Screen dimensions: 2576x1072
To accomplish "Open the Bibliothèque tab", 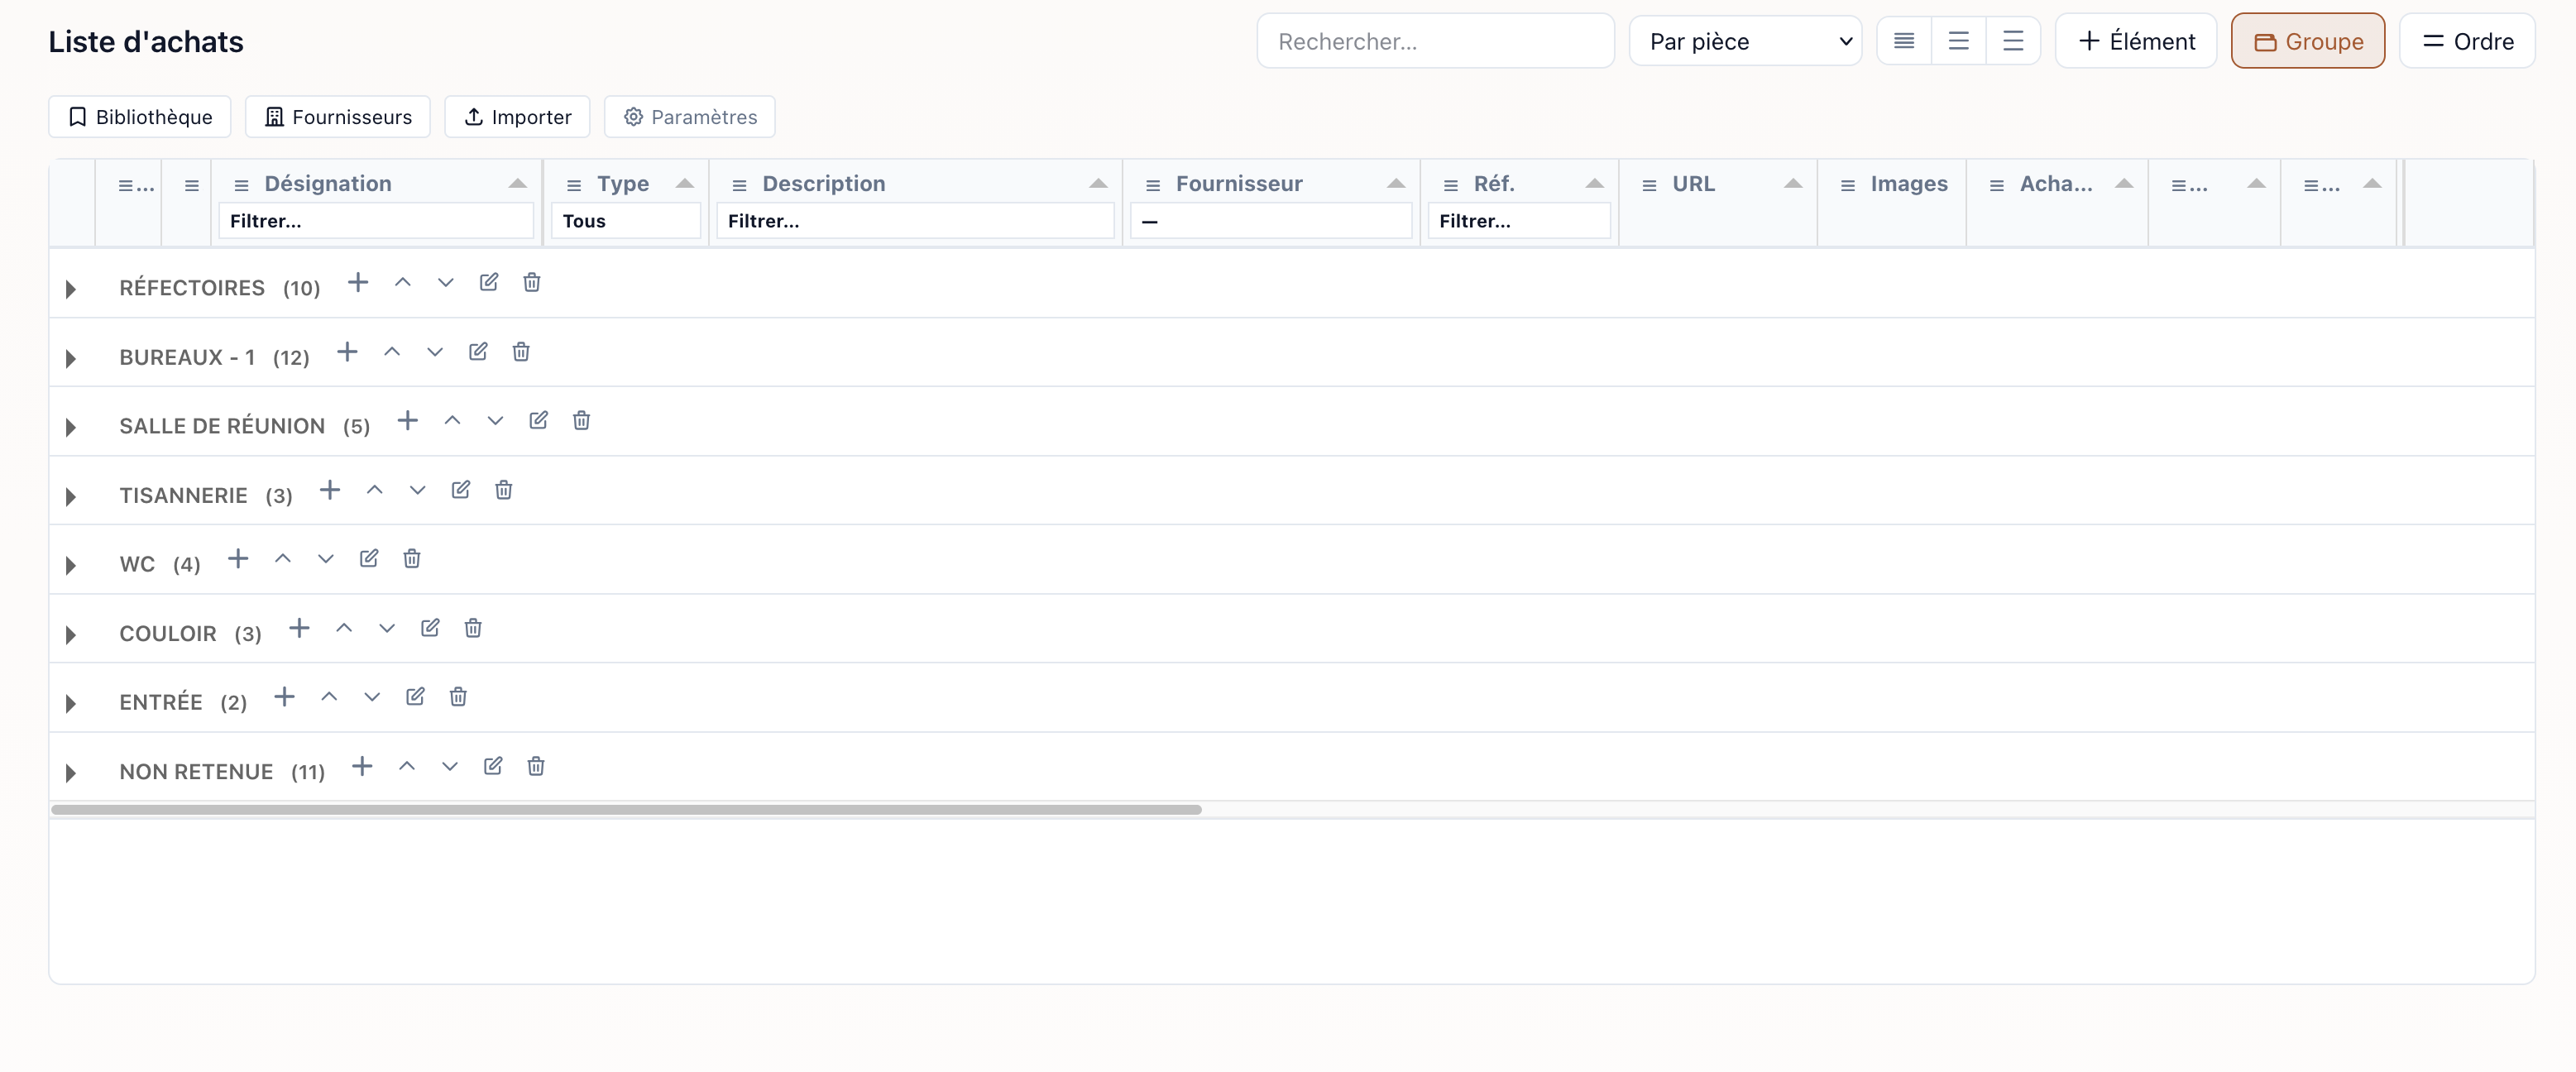I will click(140, 117).
